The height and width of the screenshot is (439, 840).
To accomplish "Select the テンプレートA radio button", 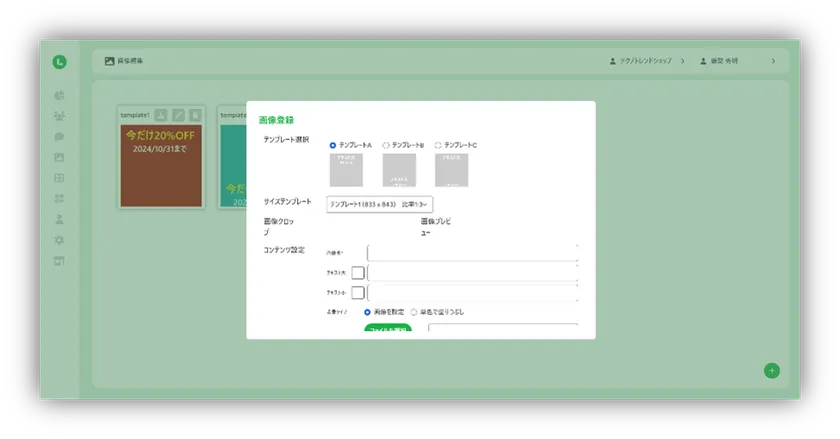I will click(x=333, y=145).
